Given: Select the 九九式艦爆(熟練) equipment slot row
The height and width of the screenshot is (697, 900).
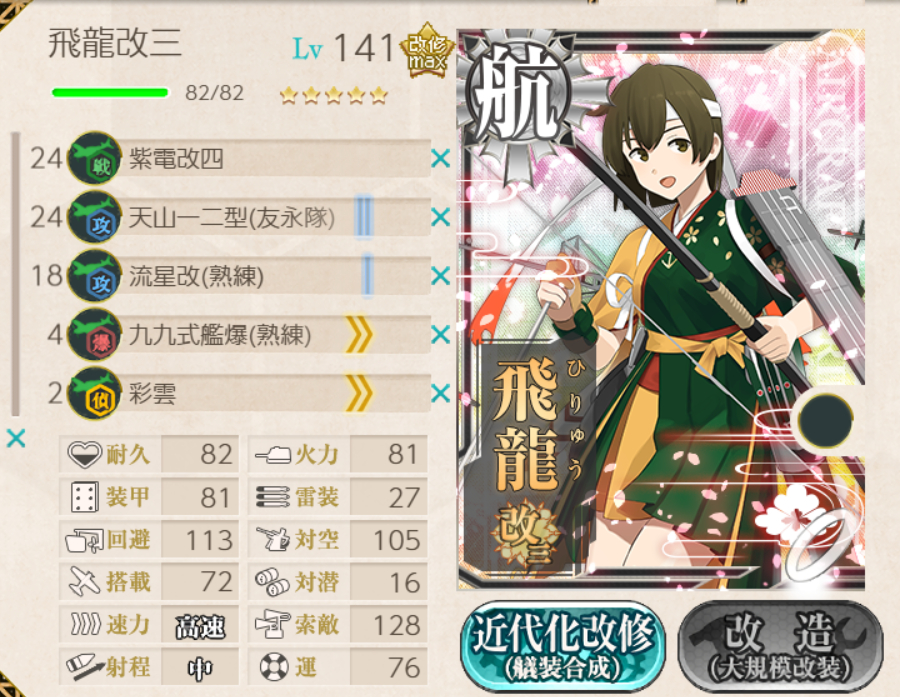Looking at the screenshot, I should 250,335.
